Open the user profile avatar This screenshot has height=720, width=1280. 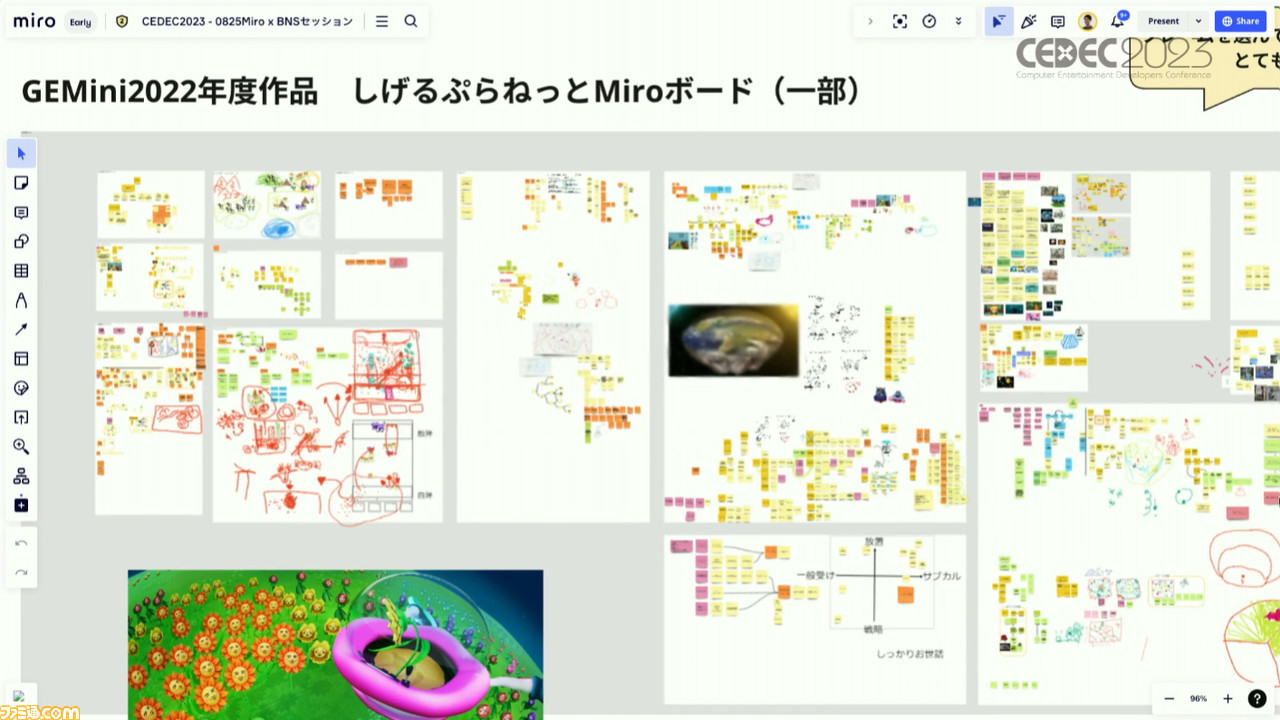point(1087,21)
